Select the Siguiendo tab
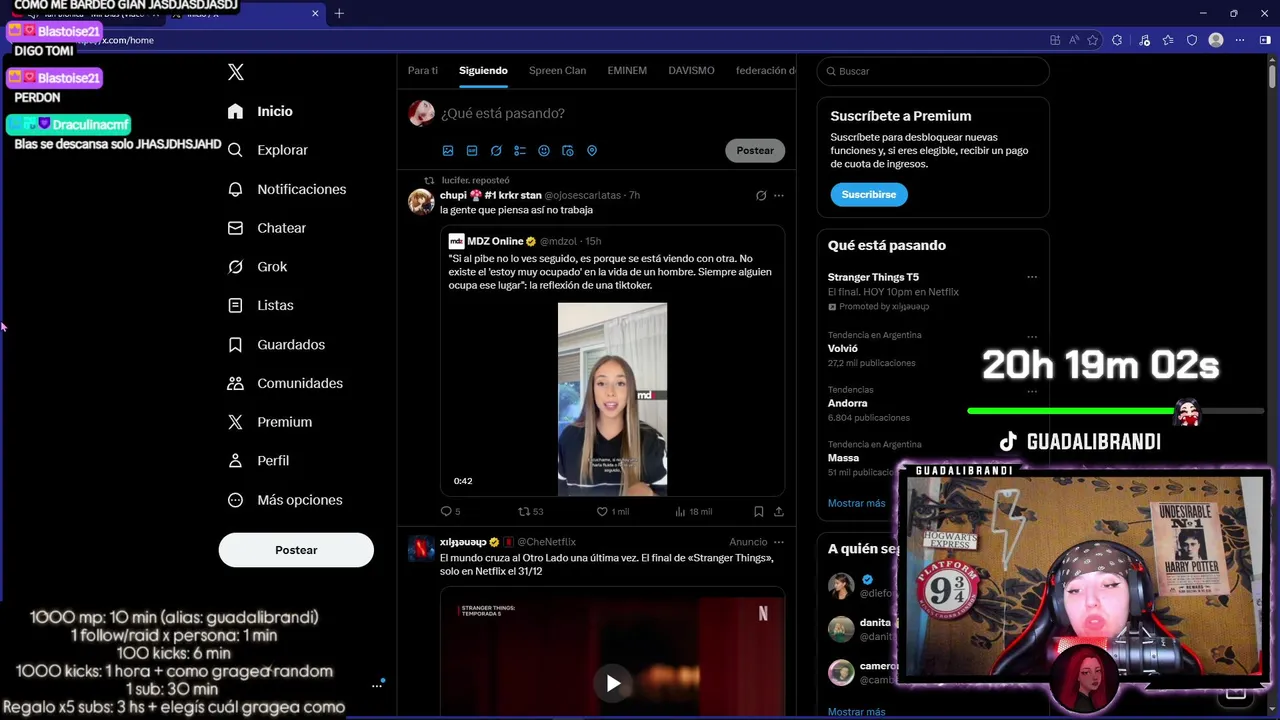 click(x=483, y=71)
